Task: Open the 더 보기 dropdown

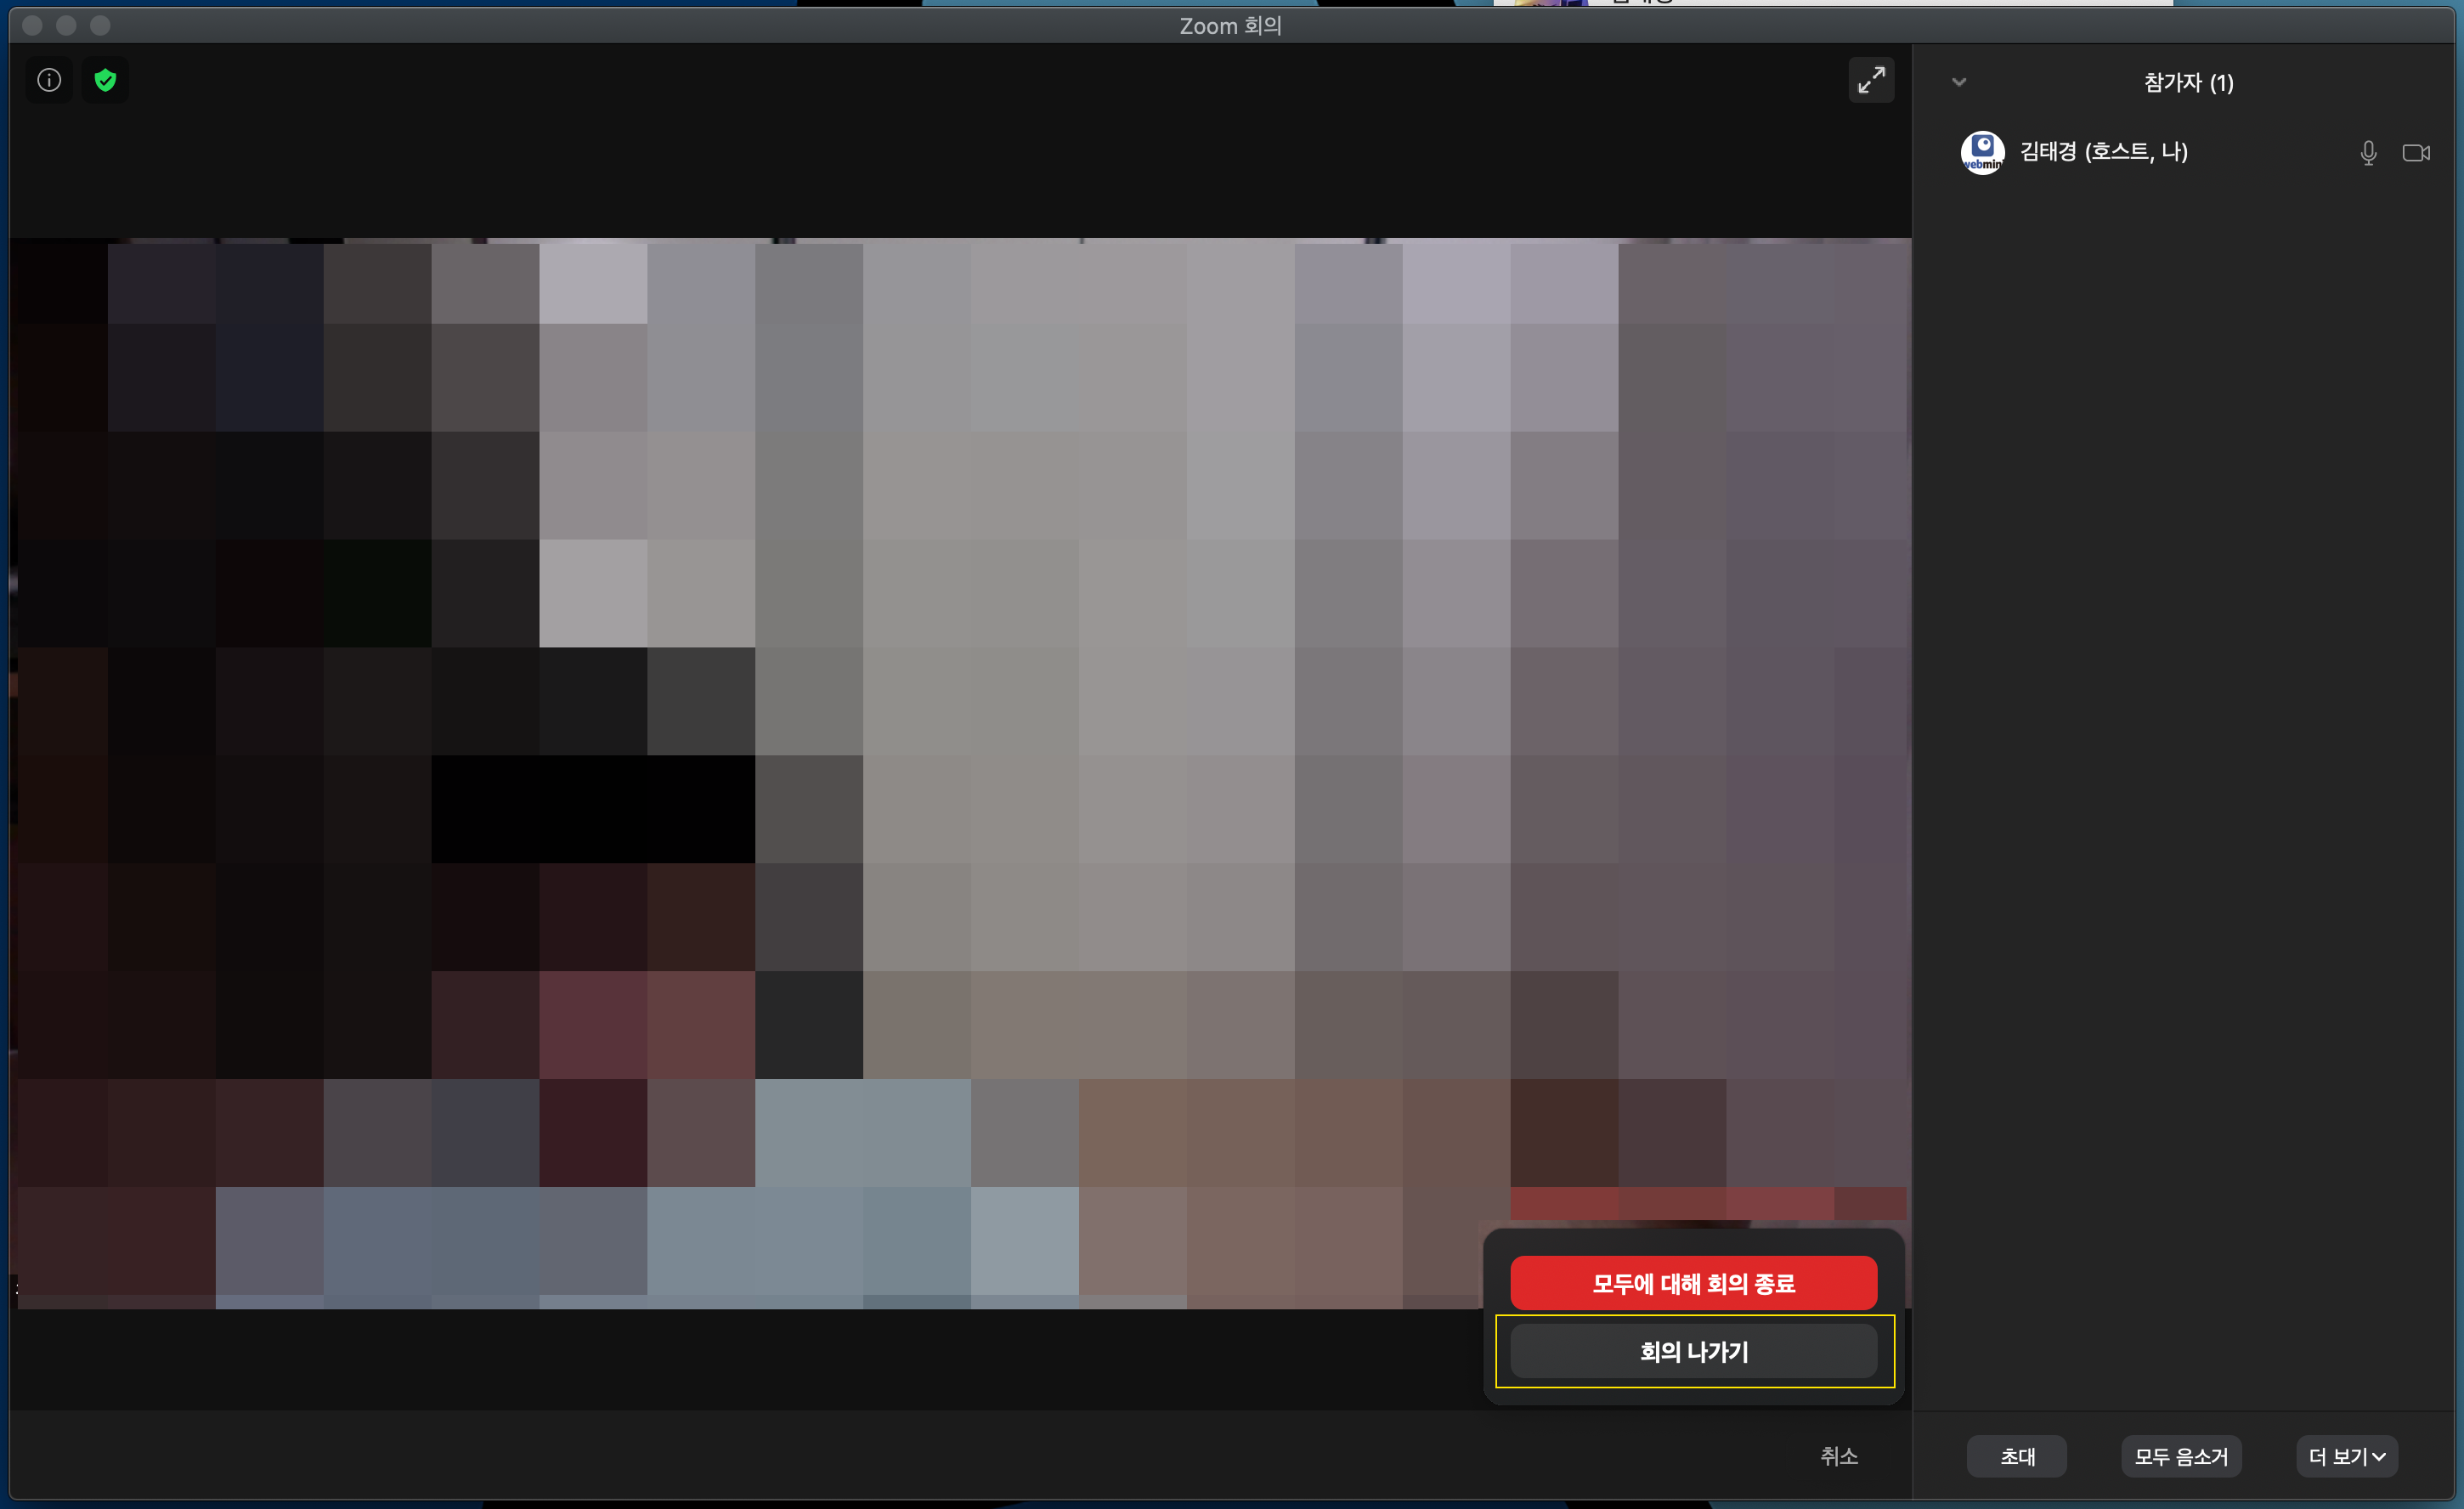Action: (x=2346, y=1456)
